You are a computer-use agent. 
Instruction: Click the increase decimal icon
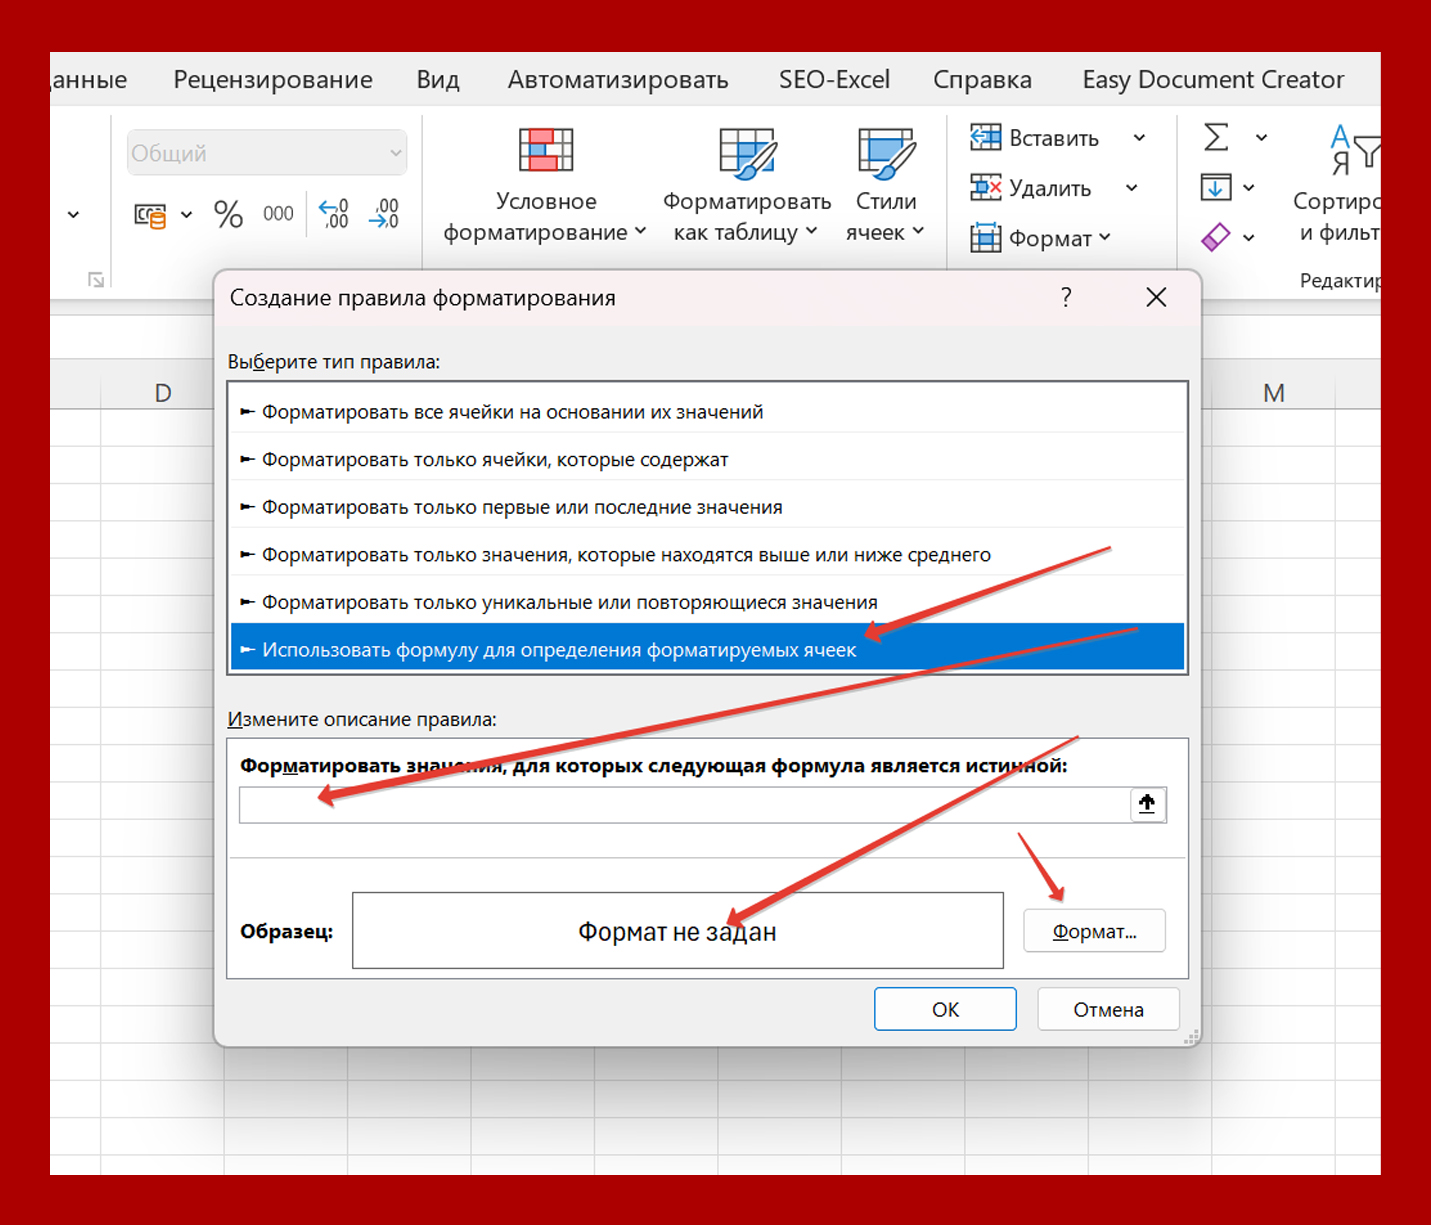(333, 214)
